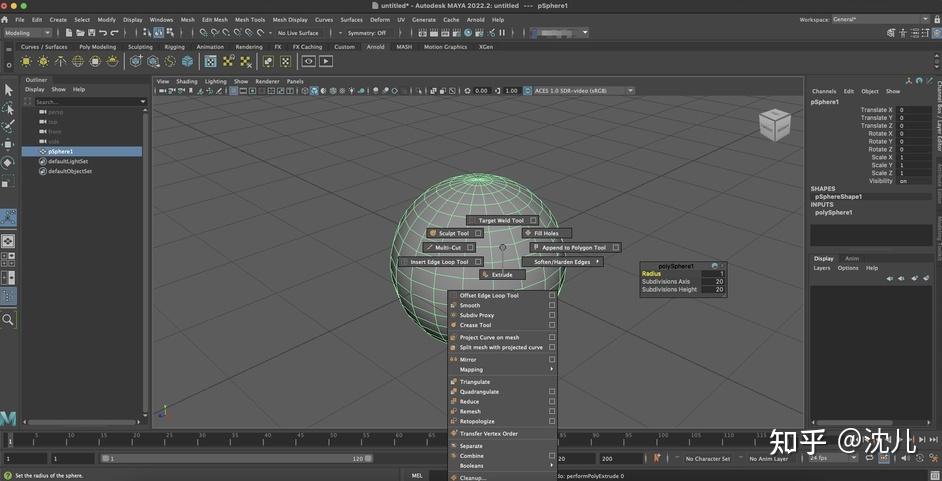Switch to the Arnold shelf tab
Viewport: 942px width, 481px height.
point(375,47)
